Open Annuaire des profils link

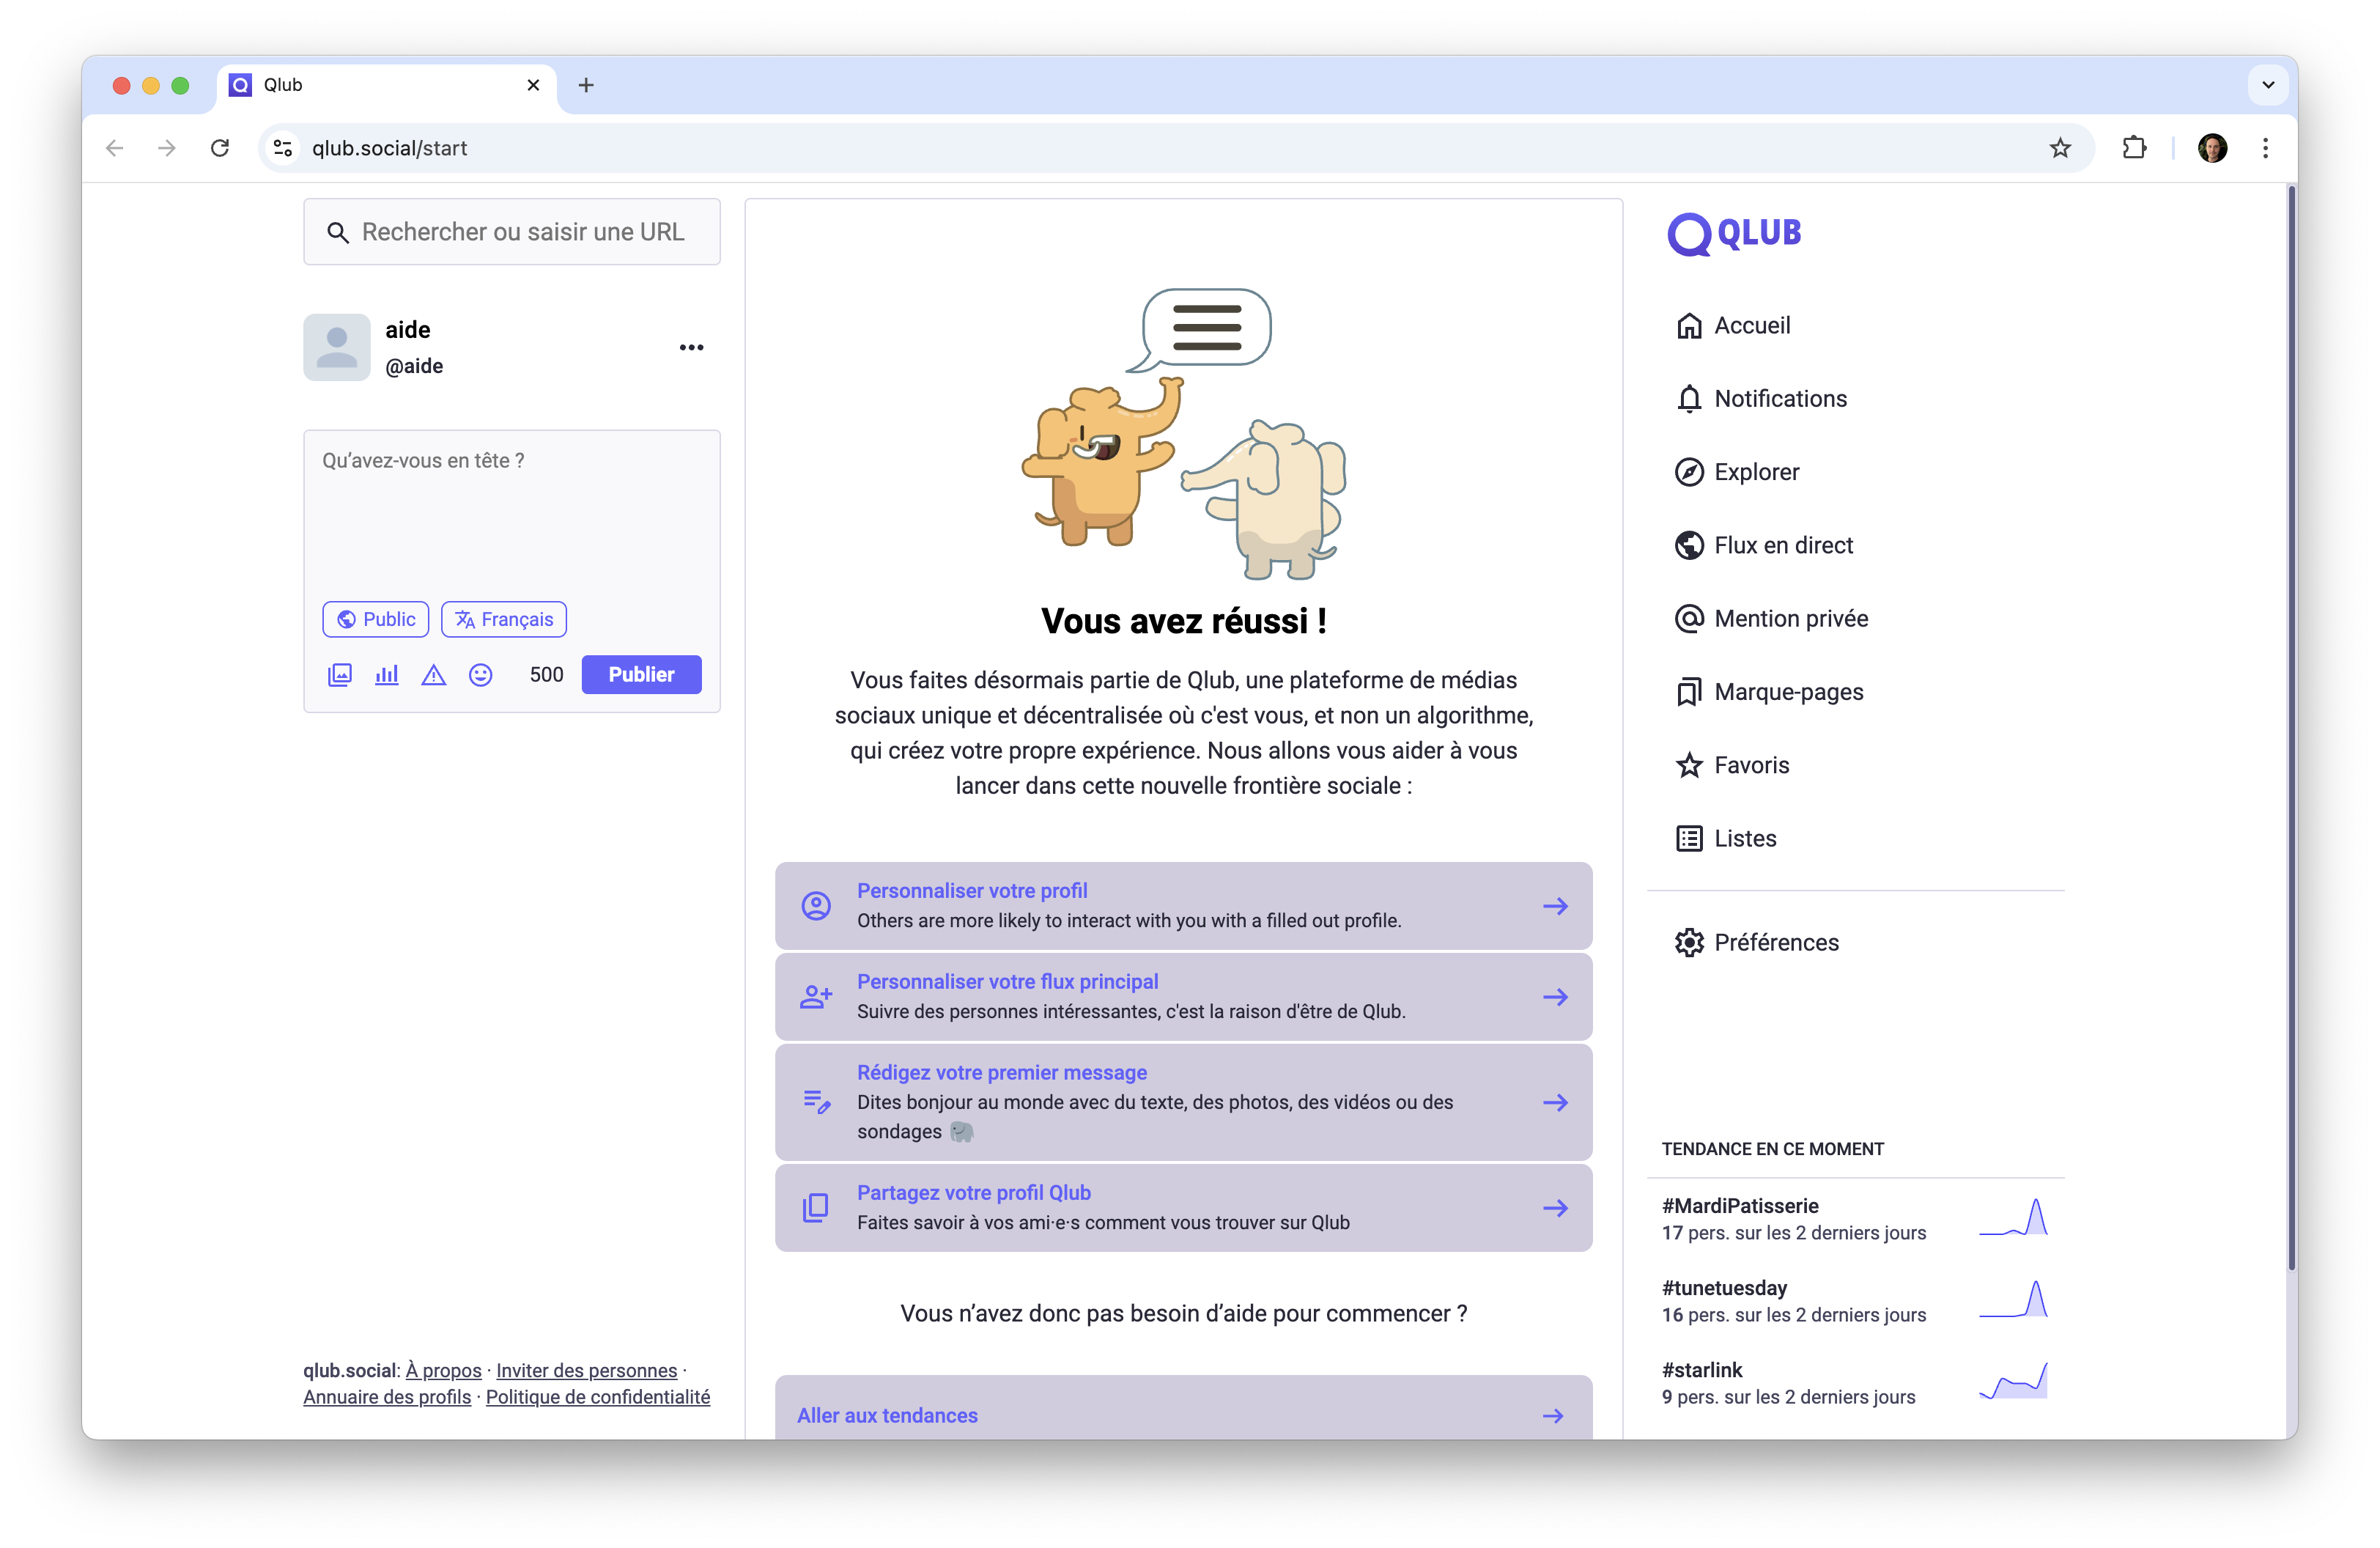pos(387,1398)
